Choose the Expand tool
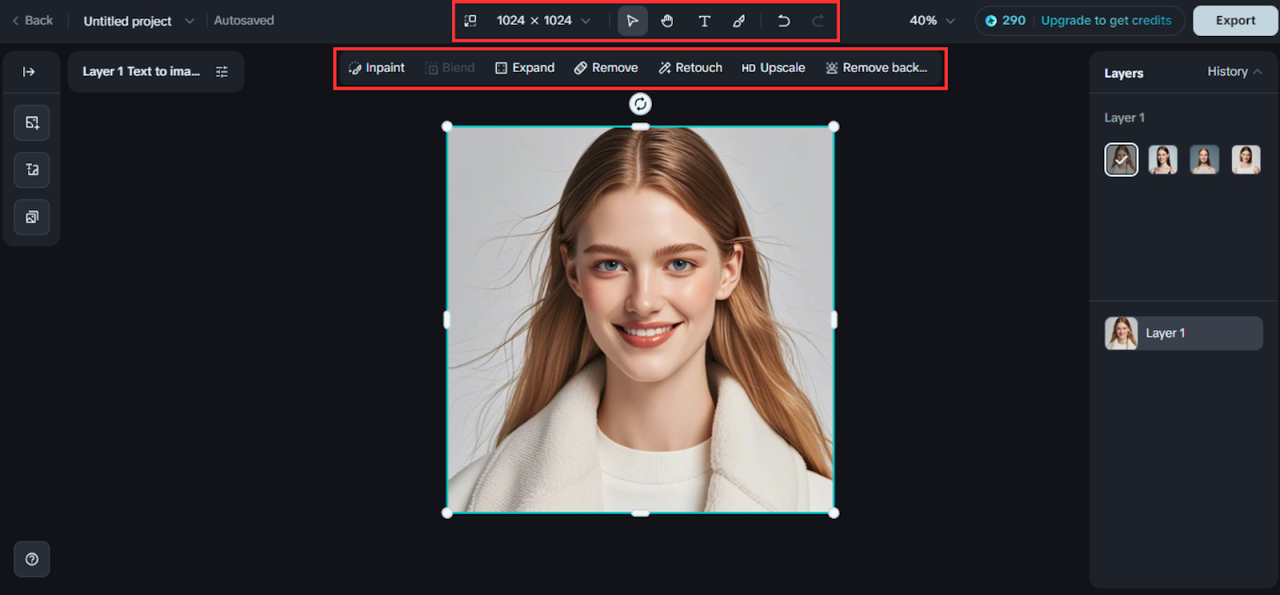The image size is (1280, 595). coord(525,68)
